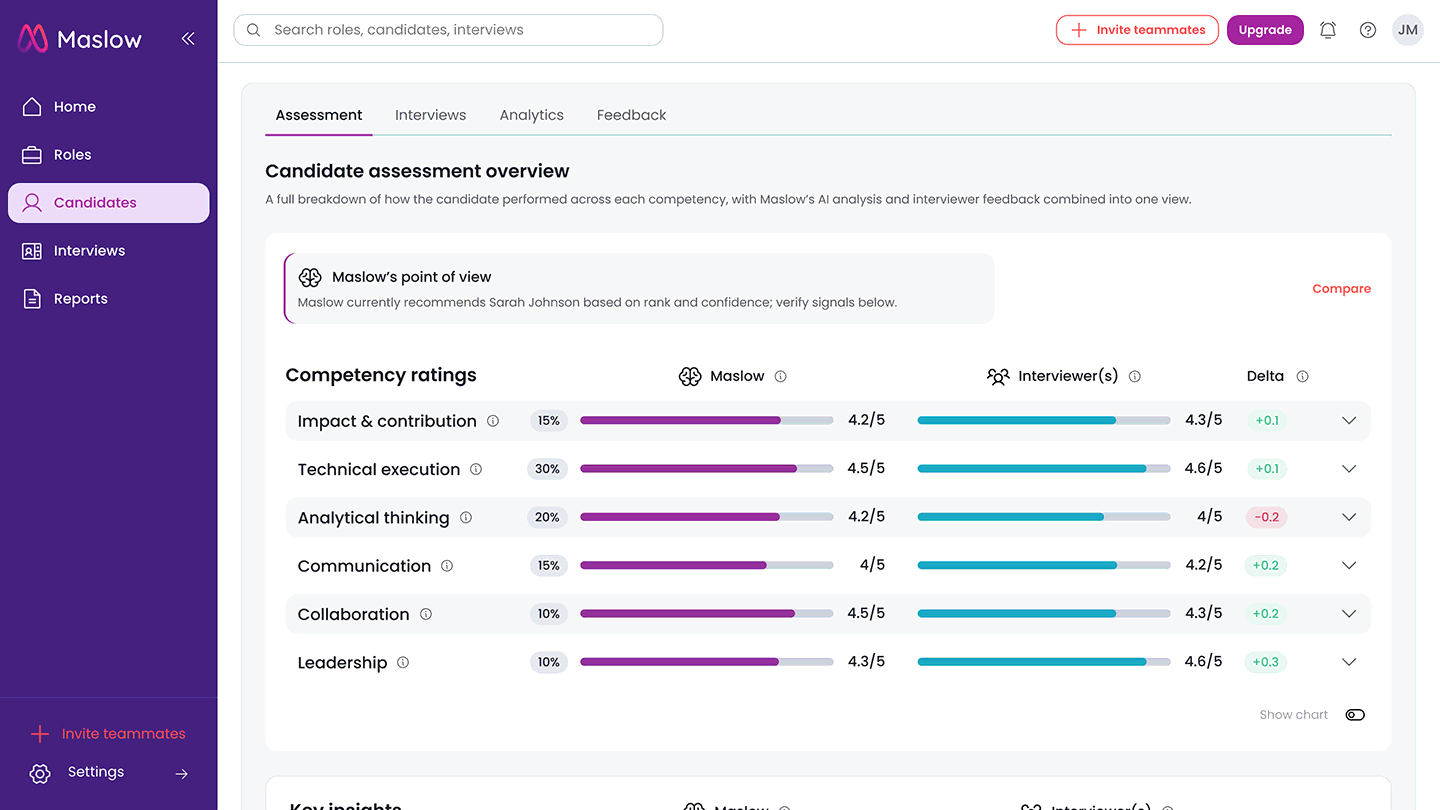Expand the Technical execution row

point(1349,469)
